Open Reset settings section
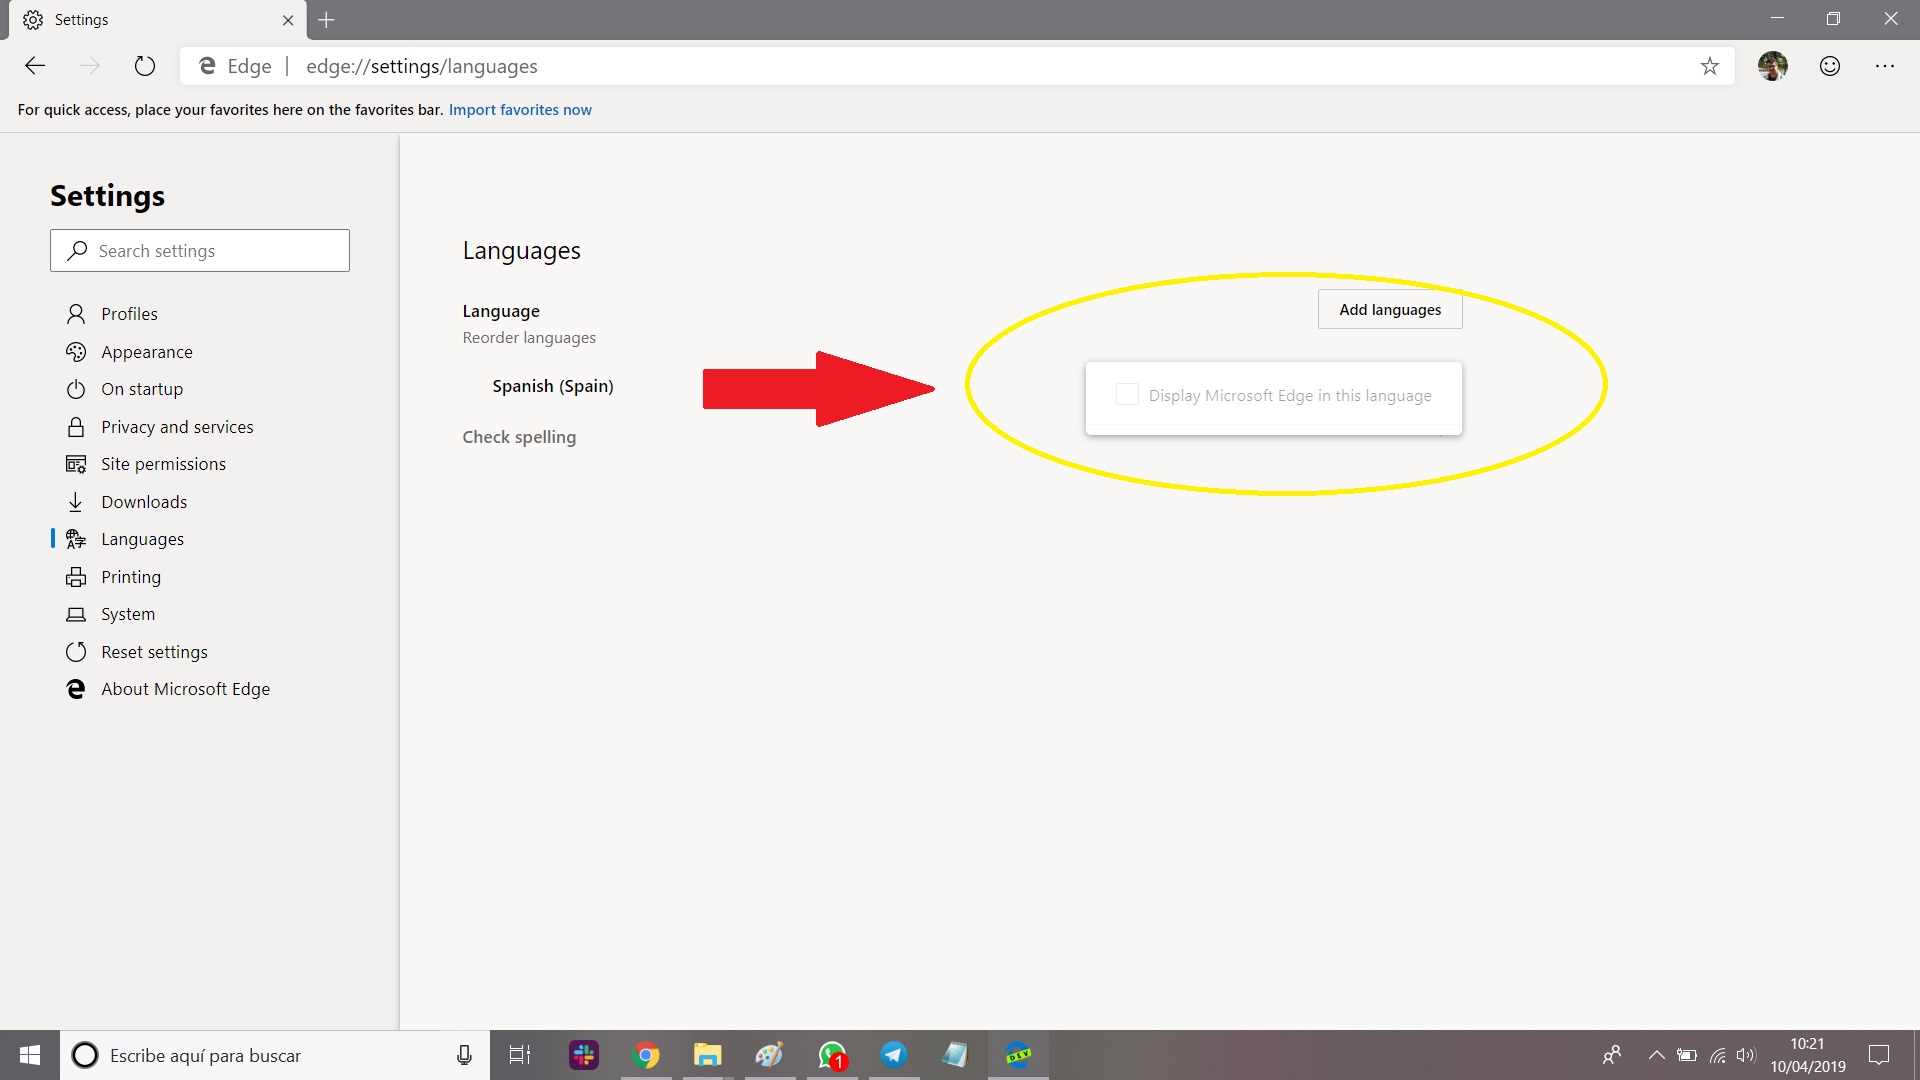This screenshot has height=1080, width=1920. [154, 652]
